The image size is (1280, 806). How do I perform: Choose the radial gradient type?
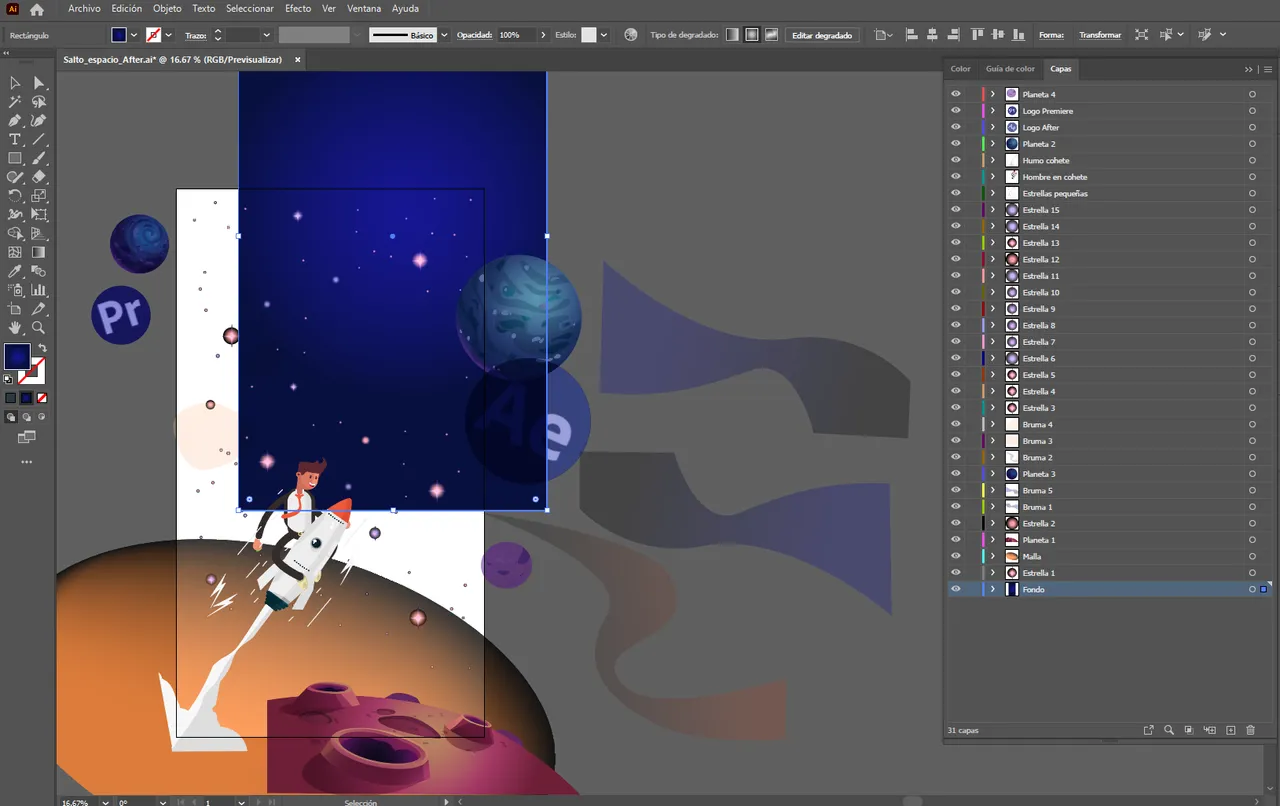point(752,35)
